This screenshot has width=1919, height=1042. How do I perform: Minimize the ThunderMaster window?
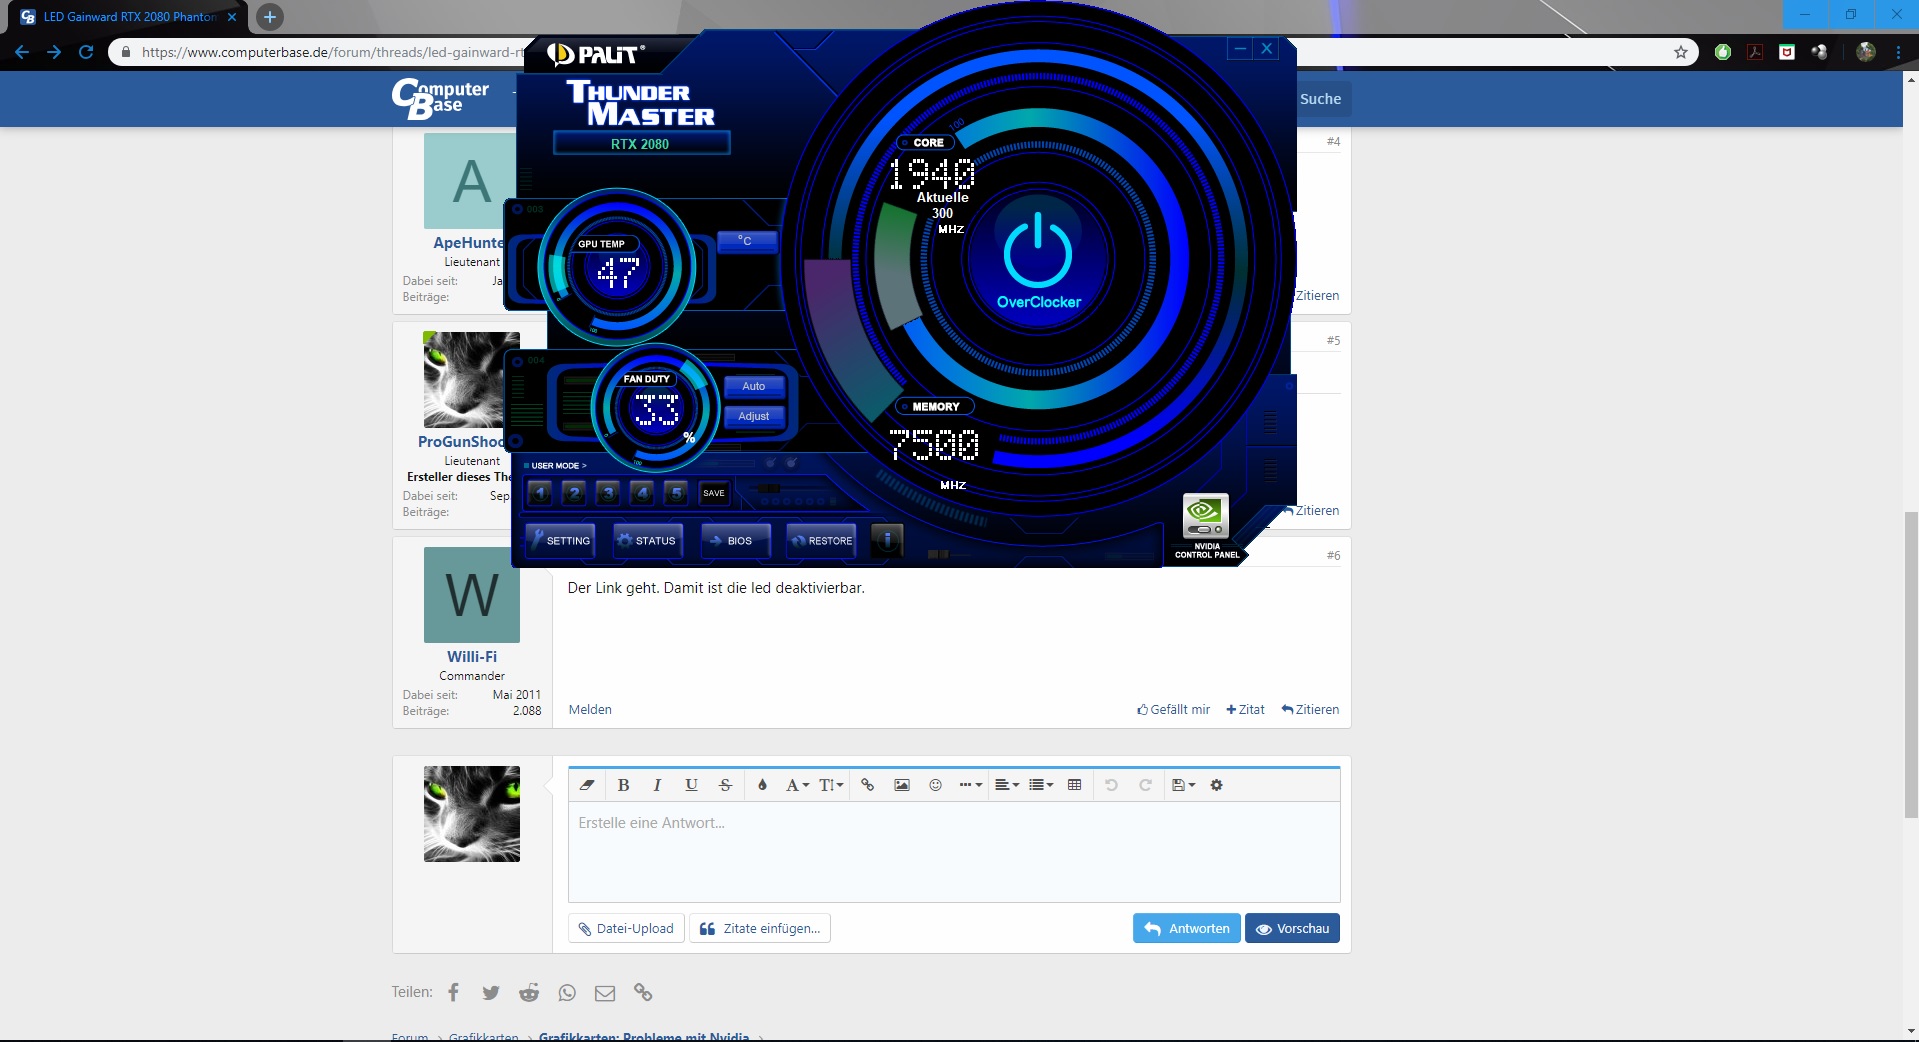(x=1240, y=48)
